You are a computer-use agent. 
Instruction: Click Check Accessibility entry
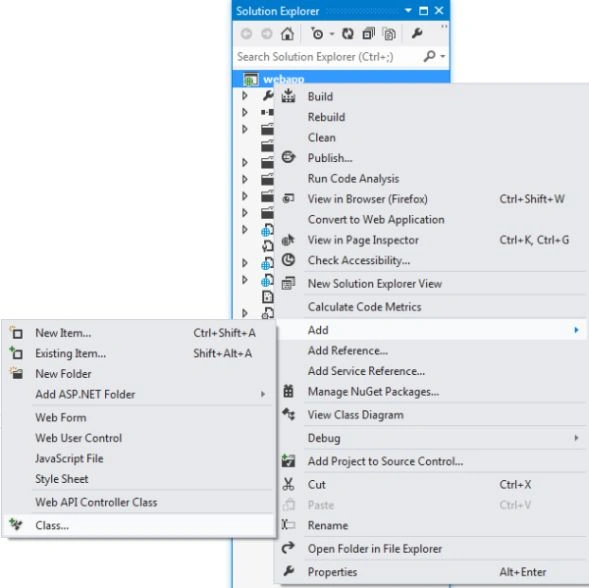click(432, 260)
